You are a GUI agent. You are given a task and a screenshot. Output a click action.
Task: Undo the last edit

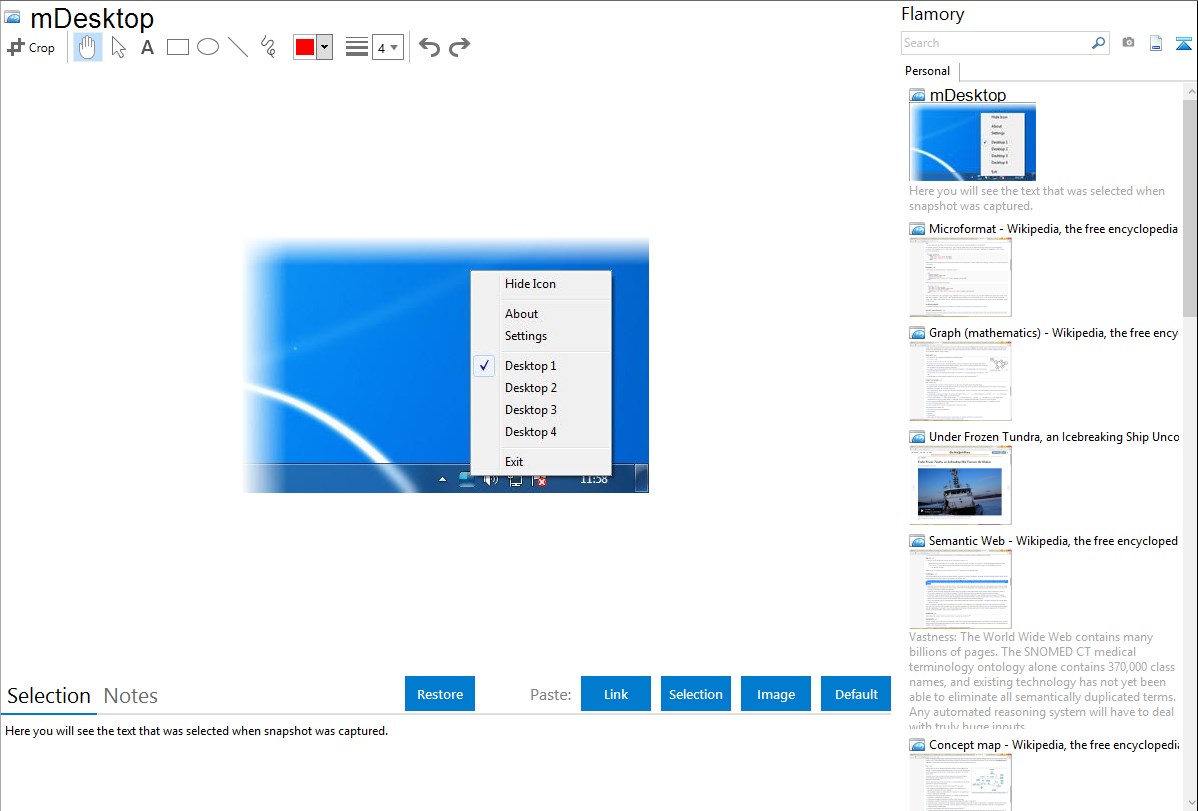(x=429, y=47)
